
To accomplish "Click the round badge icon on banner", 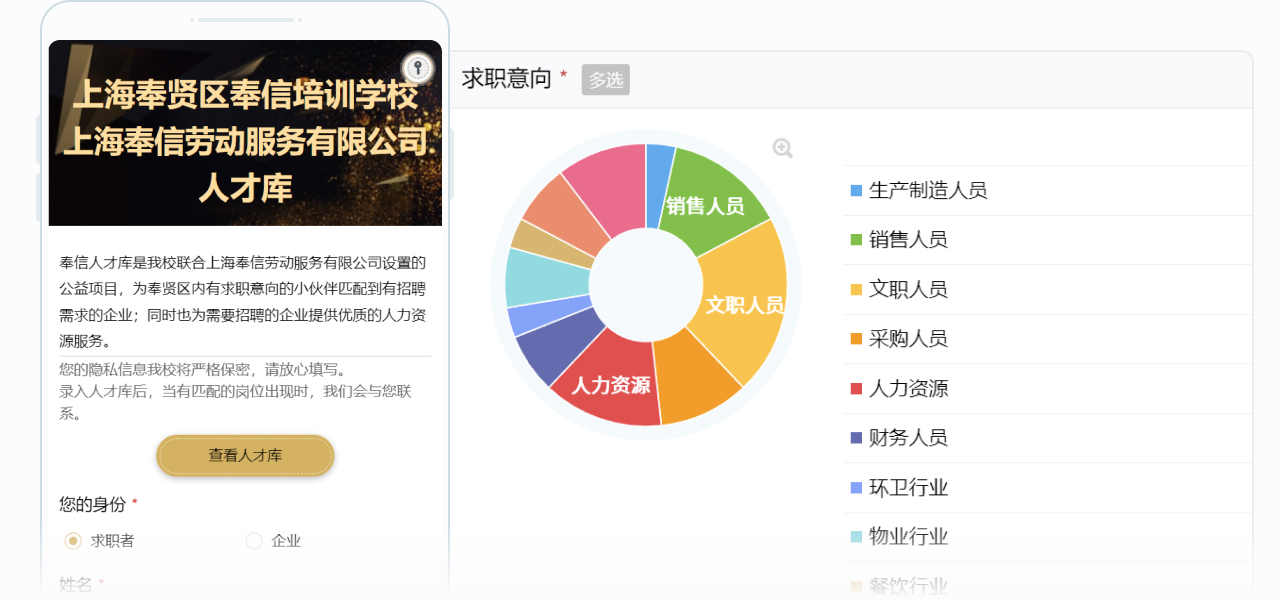I will tap(417, 69).
